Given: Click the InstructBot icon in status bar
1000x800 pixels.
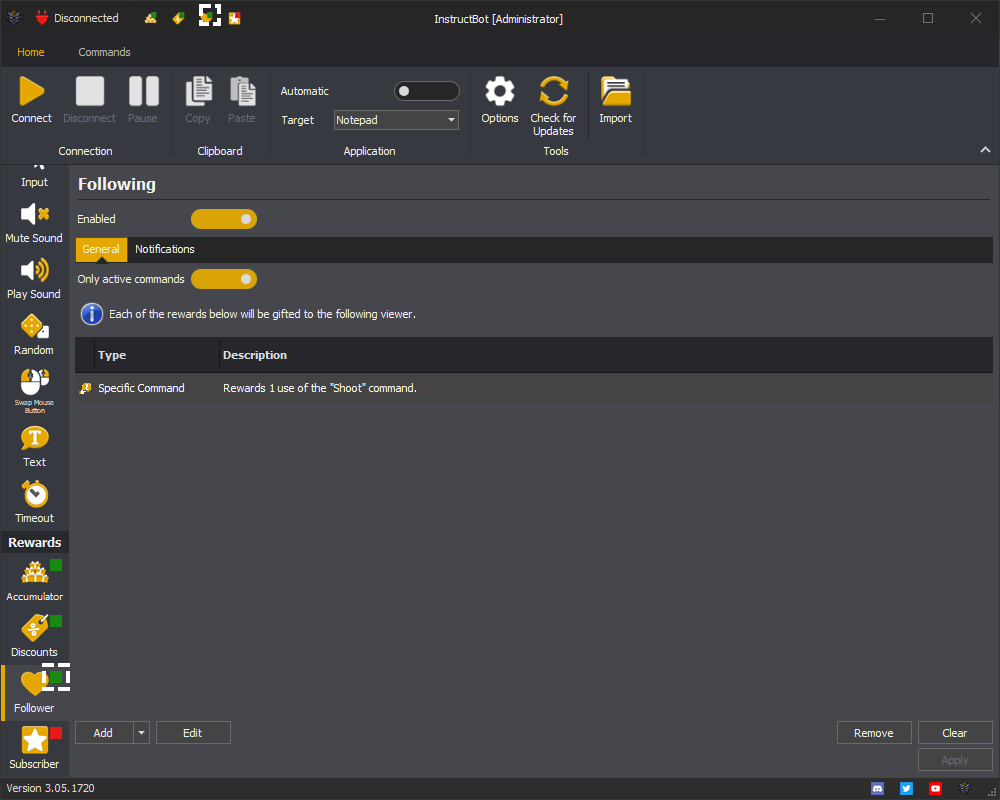Looking at the screenshot, I should [x=964, y=789].
